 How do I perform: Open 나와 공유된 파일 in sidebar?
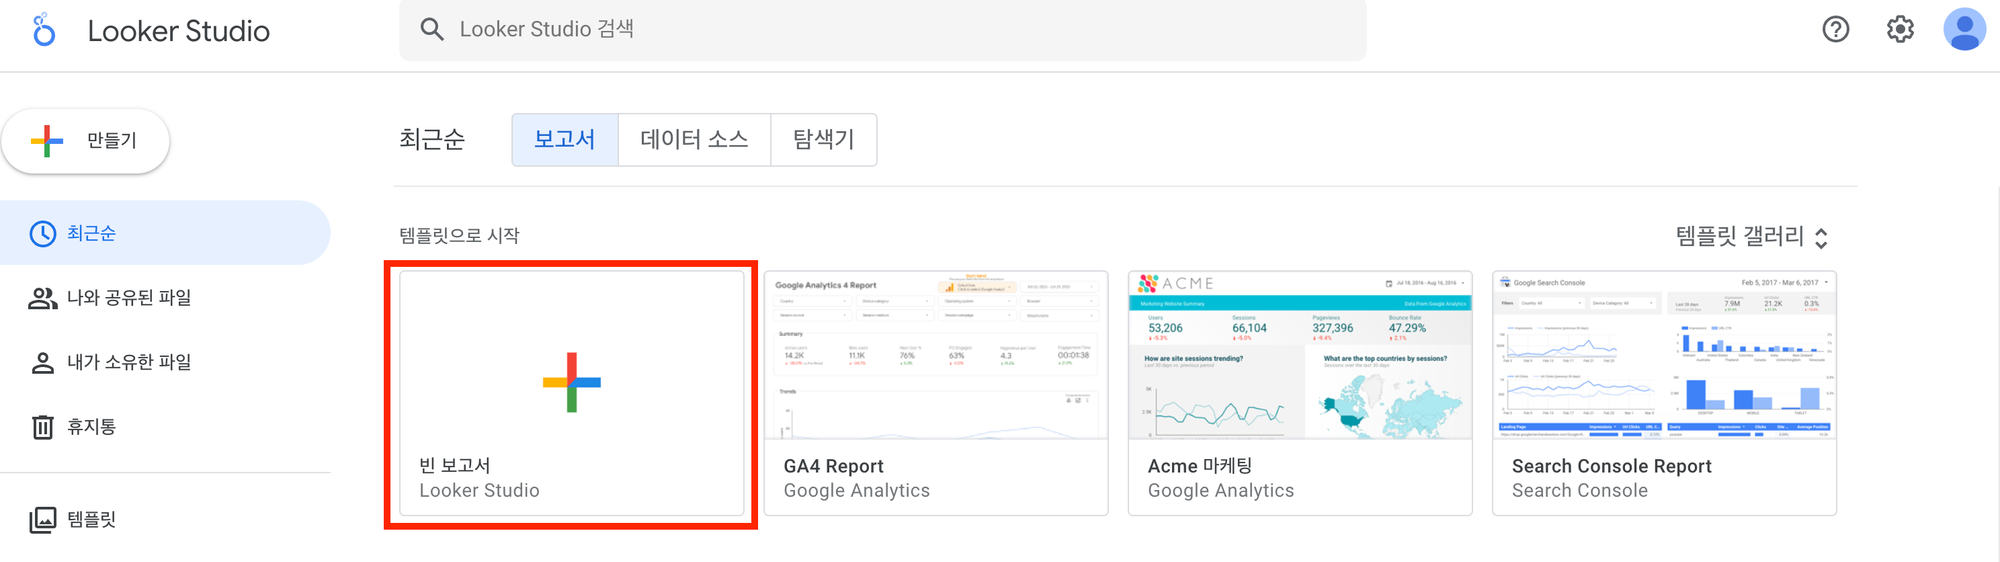[165, 298]
